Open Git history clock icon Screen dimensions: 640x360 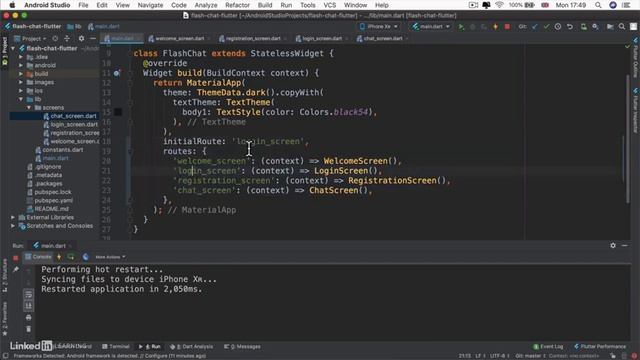558,27
